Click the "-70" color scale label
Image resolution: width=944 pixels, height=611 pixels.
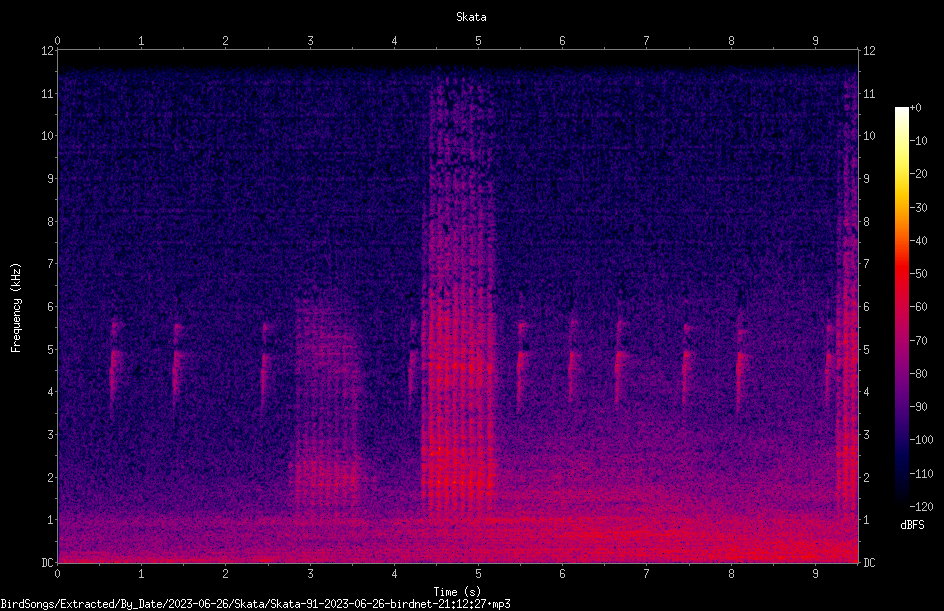coord(918,341)
